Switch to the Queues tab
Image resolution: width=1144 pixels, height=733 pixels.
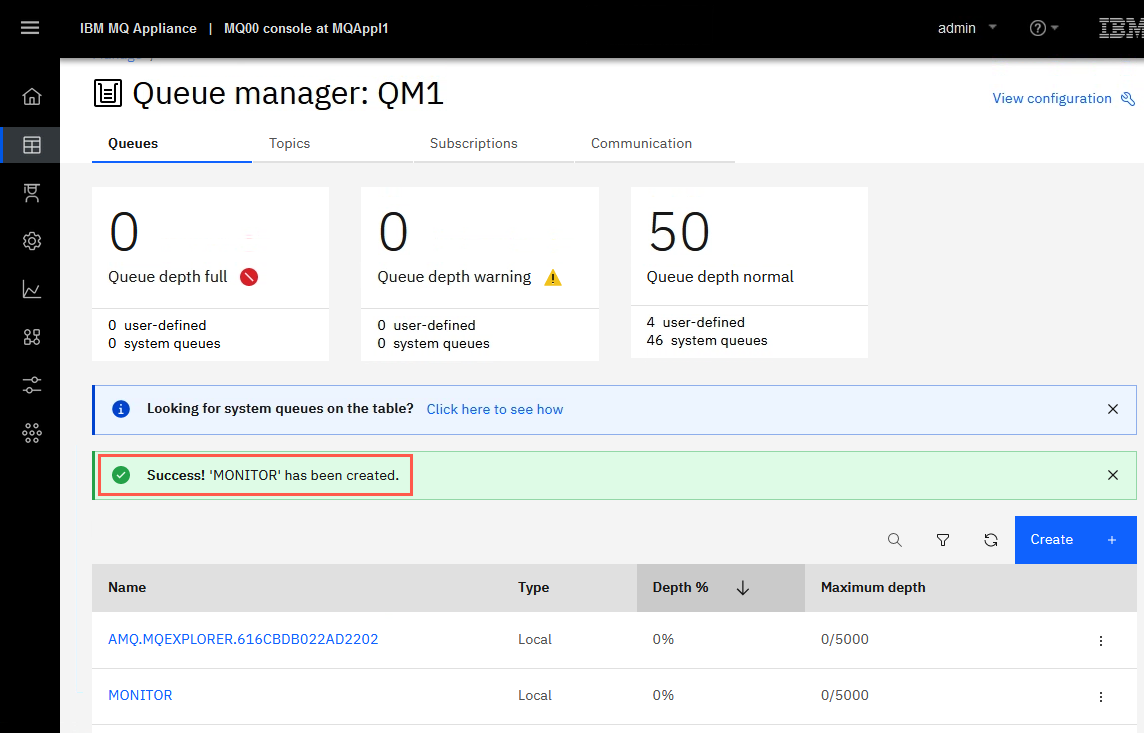coord(171,144)
